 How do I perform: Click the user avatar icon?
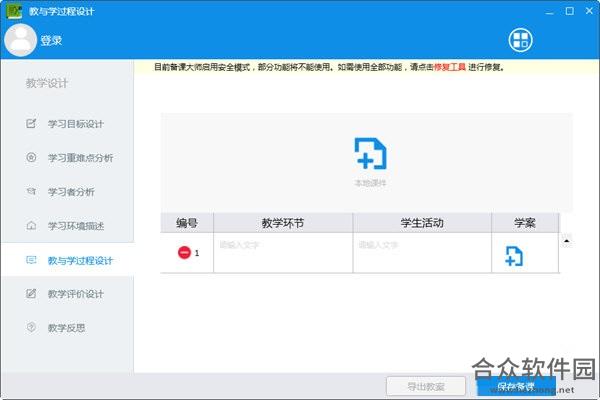(21, 40)
